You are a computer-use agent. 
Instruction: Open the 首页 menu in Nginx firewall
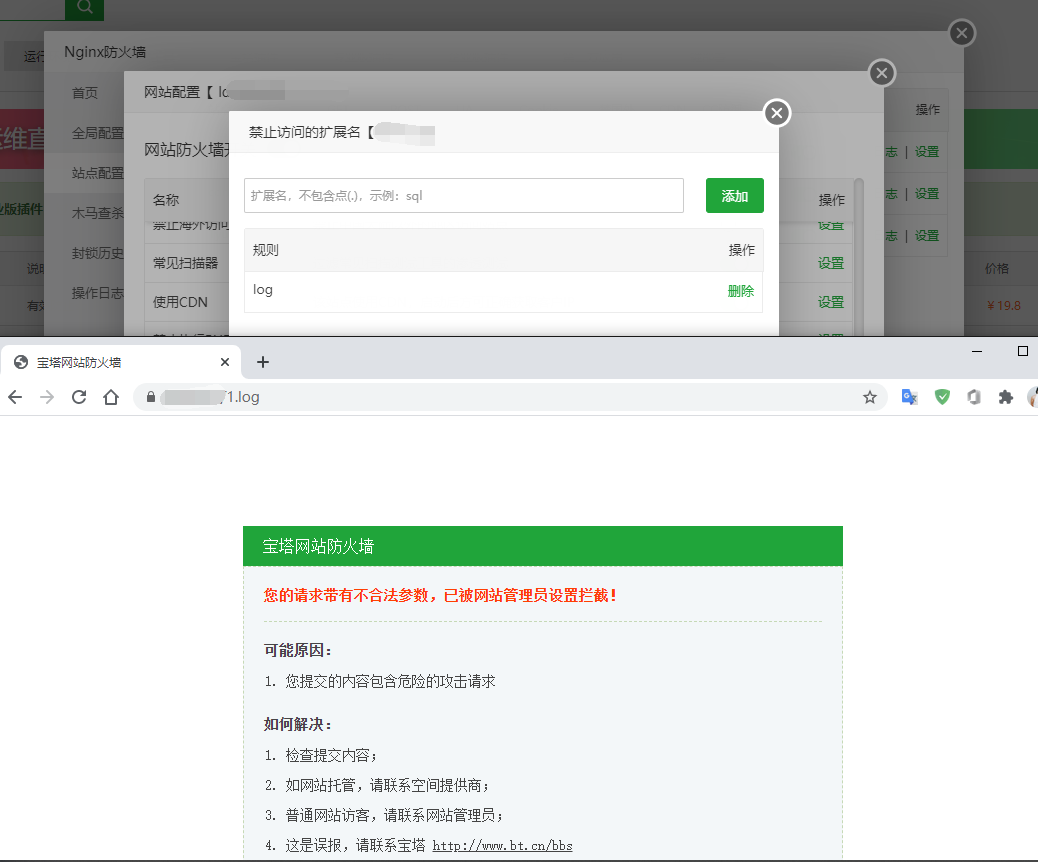(x=85, y=93)
